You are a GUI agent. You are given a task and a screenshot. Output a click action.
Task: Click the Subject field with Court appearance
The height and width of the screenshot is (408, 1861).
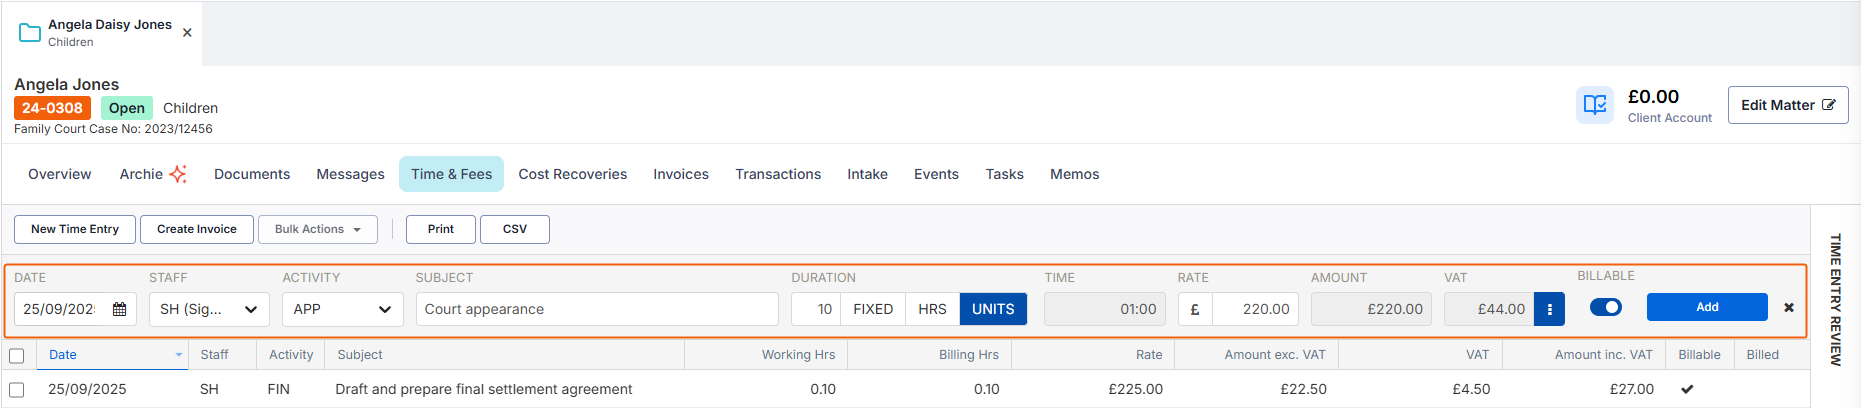(x=596, y=310)
